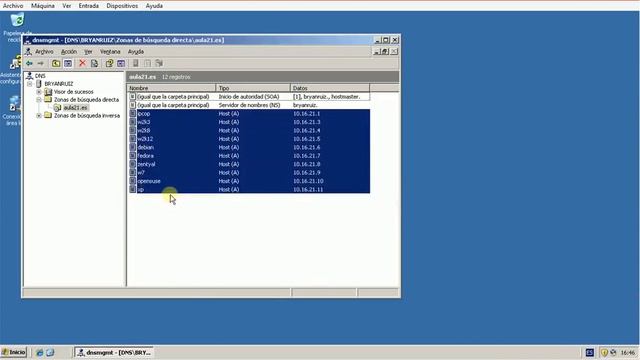Select Zonas de búsqueda directa folder
This screenshot has height=360, width=640.
pos(86,100)
